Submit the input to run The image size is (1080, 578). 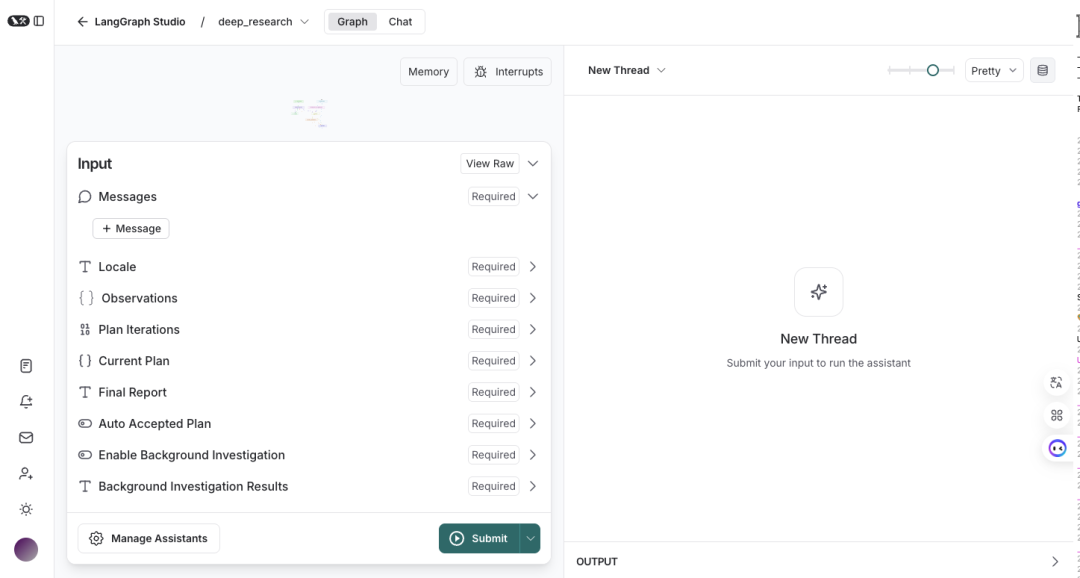click(479, 539)
